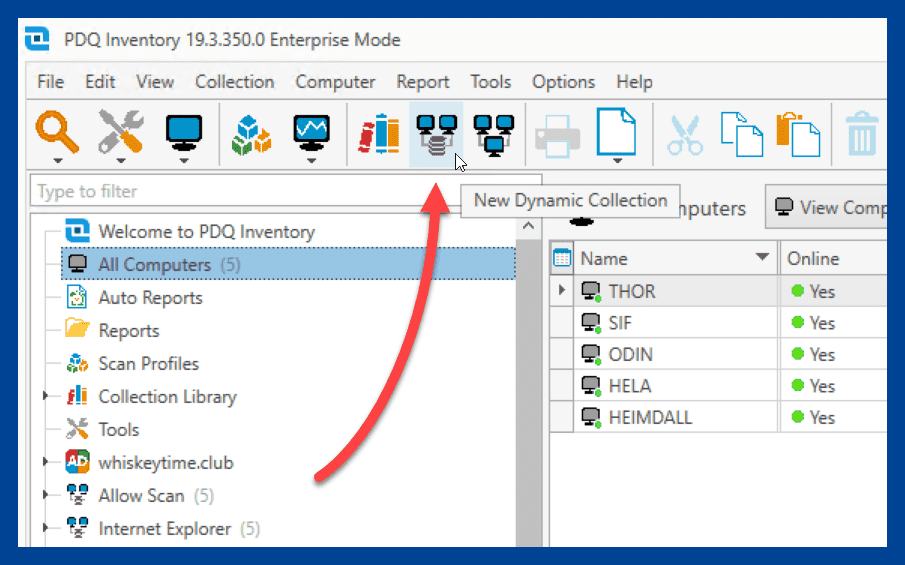Open the wrench and screwdriver Tools toolbar icon
Viewport: 905px width, 565px height.
tap(121, 132)
